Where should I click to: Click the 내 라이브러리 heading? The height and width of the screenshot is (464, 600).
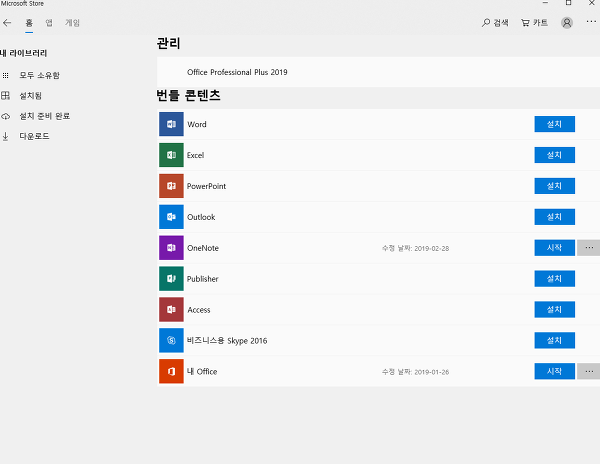(x=23, y=53)
